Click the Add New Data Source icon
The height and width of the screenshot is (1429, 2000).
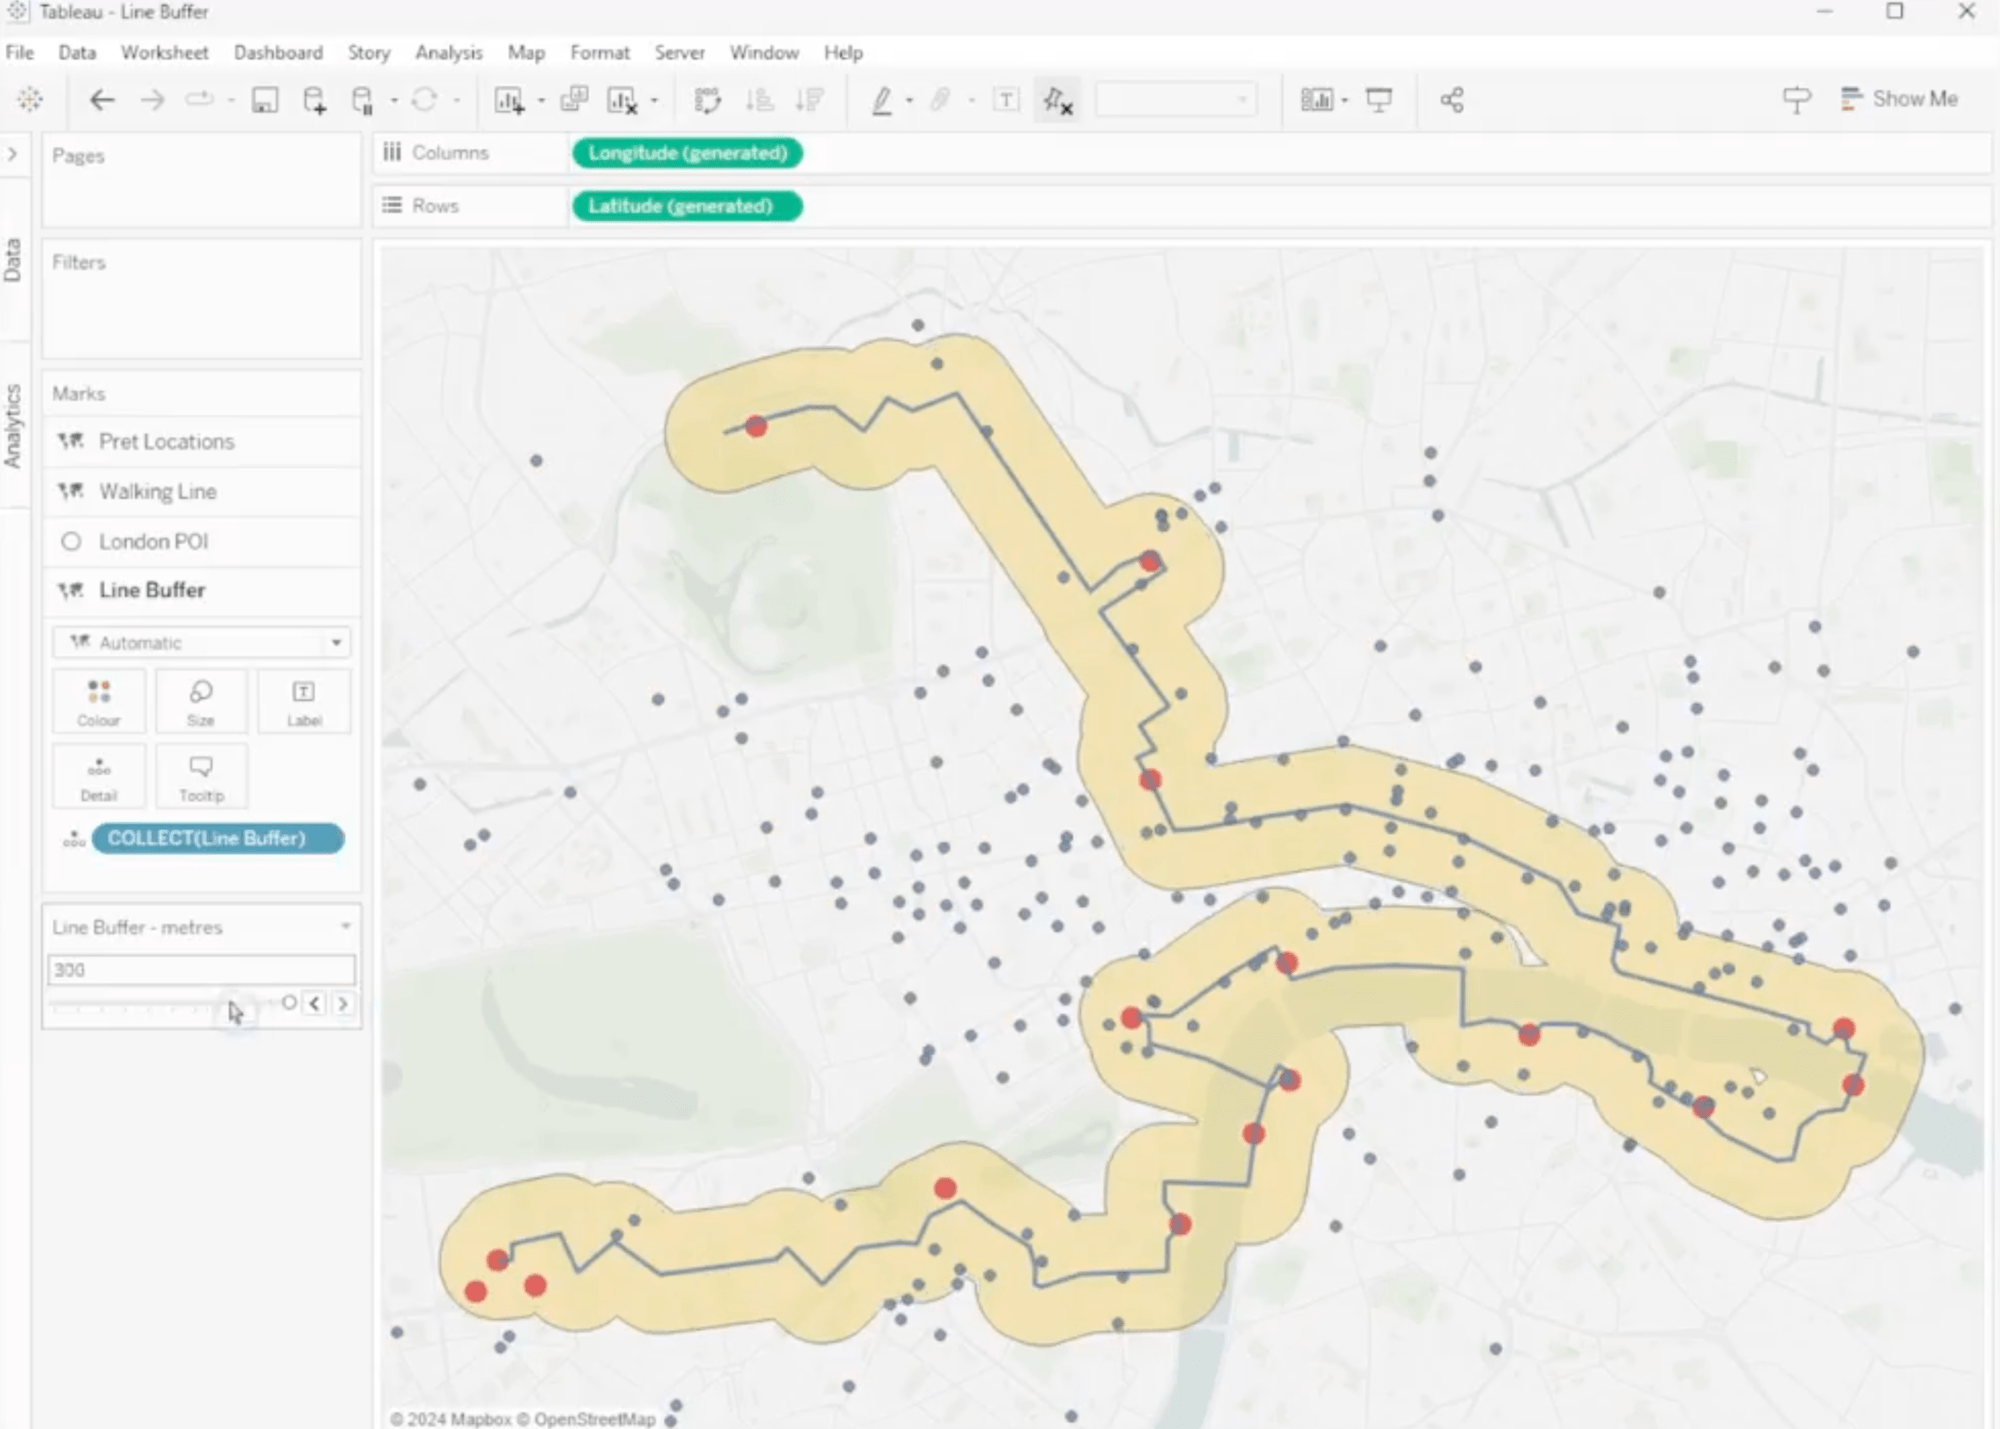point(314,100)
